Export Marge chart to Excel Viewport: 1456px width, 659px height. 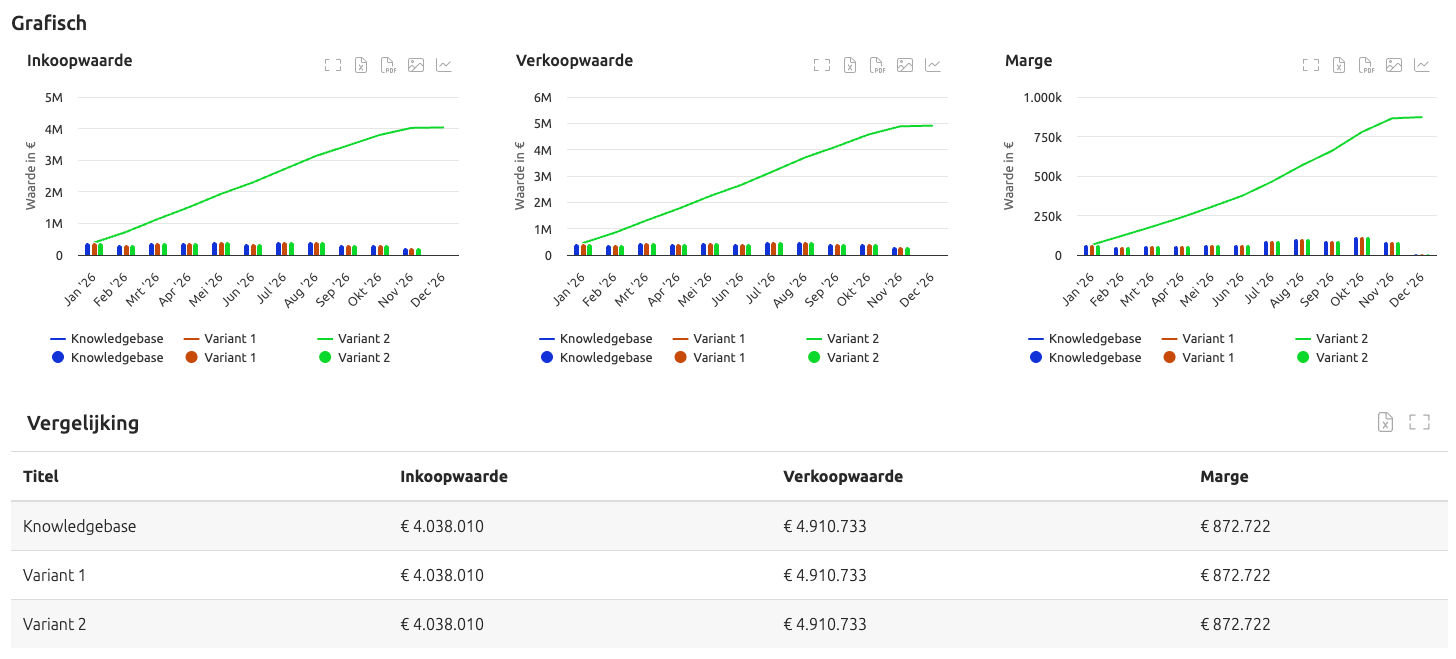tap(1339, 65)
